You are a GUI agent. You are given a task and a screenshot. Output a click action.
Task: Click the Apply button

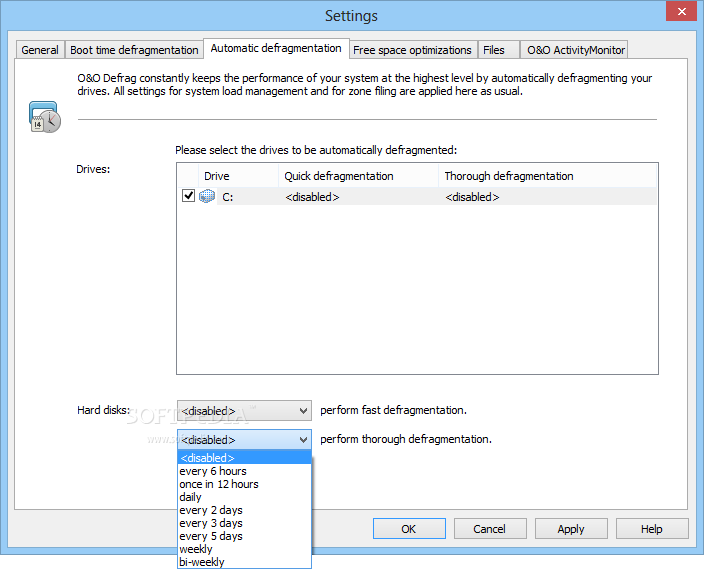pyautogui.click(x=571, y=529)
